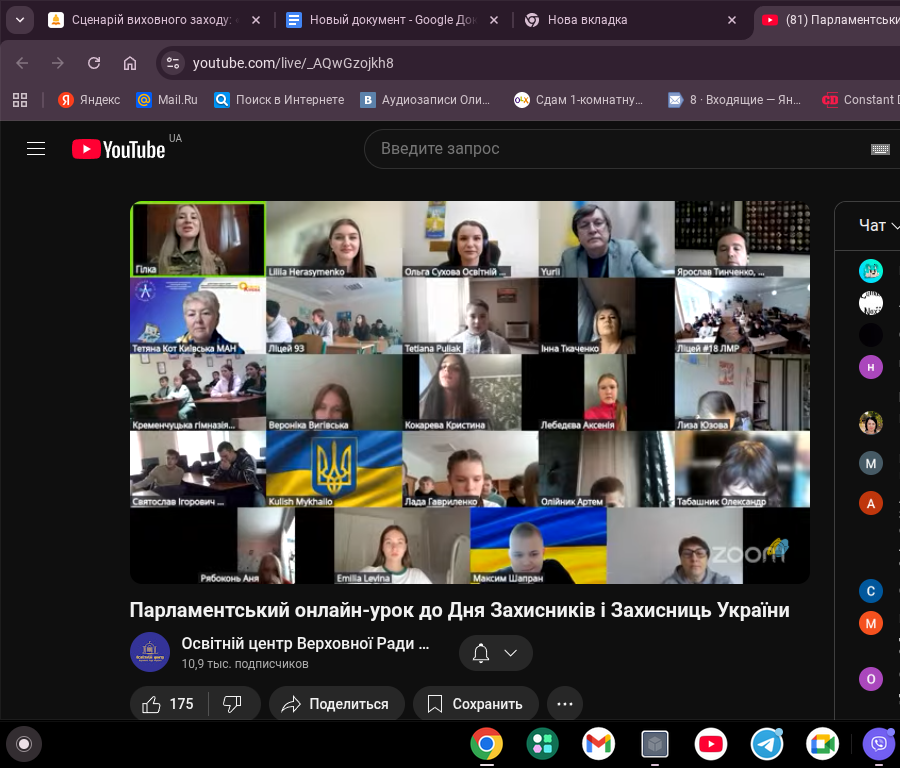Click the live stream video player
Image resolution: width=900 pixels, height=768 pixels.
470,392
